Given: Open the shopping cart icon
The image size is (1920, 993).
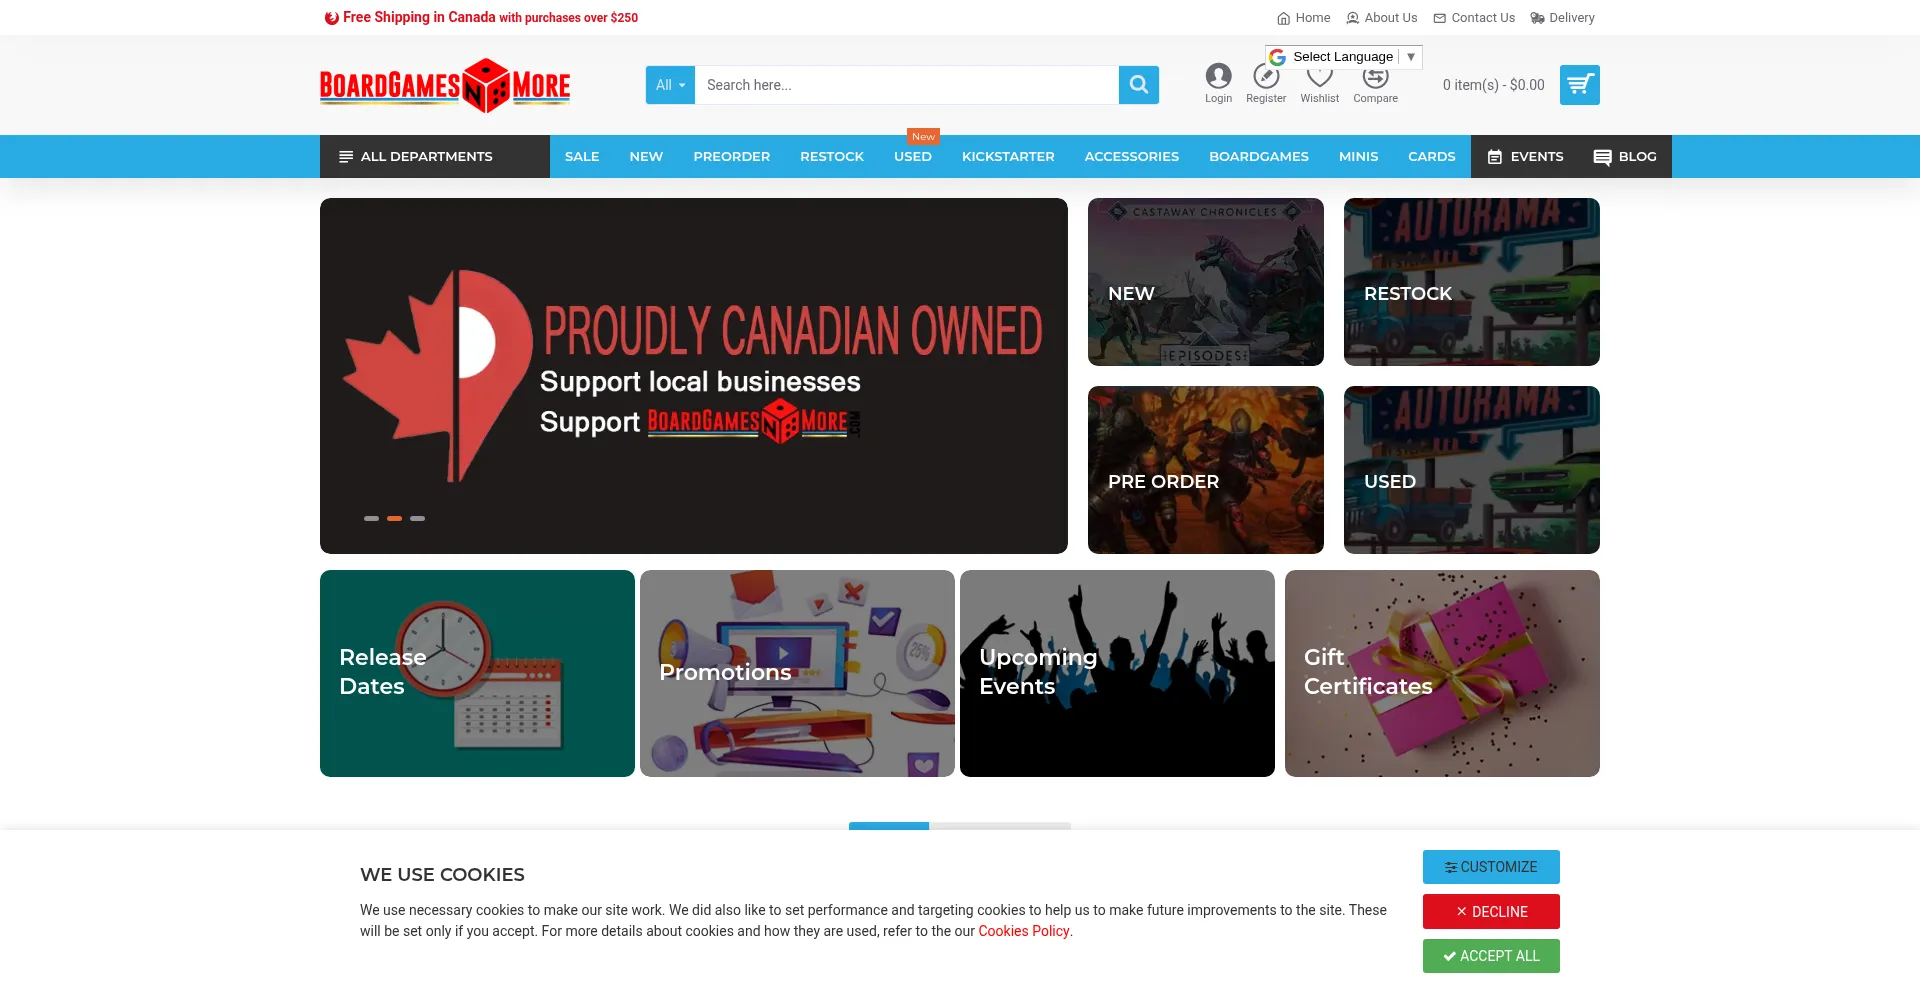Looking at the screenshot, I should [1580, 85].
